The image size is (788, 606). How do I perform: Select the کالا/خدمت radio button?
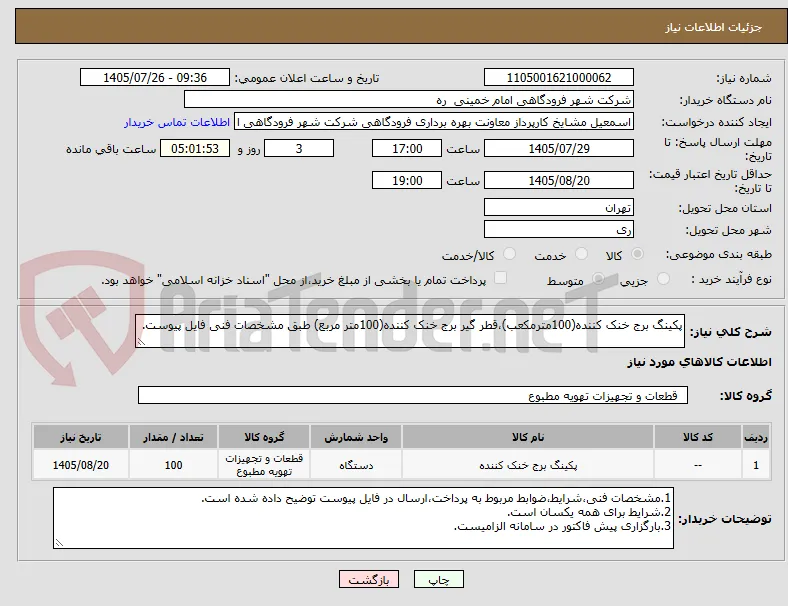(x=510, y=254)
